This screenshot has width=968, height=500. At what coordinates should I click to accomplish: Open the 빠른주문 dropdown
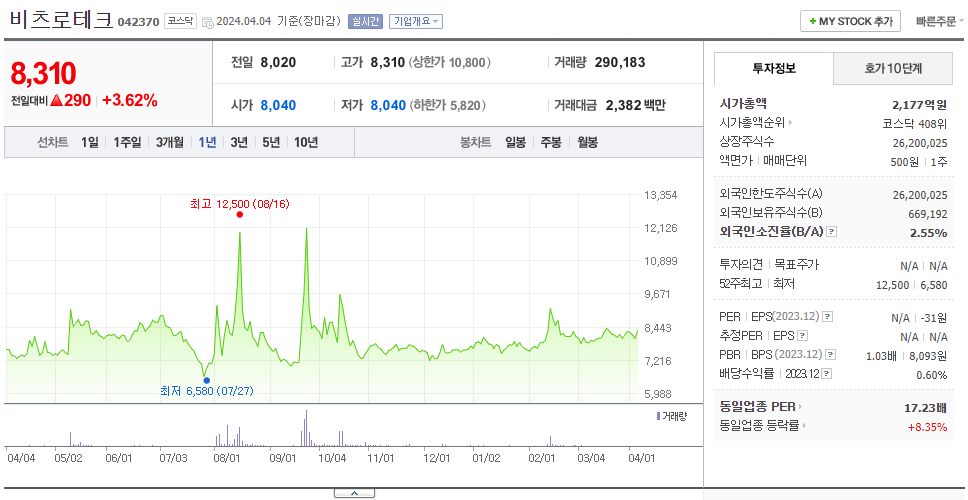point(940,22)
